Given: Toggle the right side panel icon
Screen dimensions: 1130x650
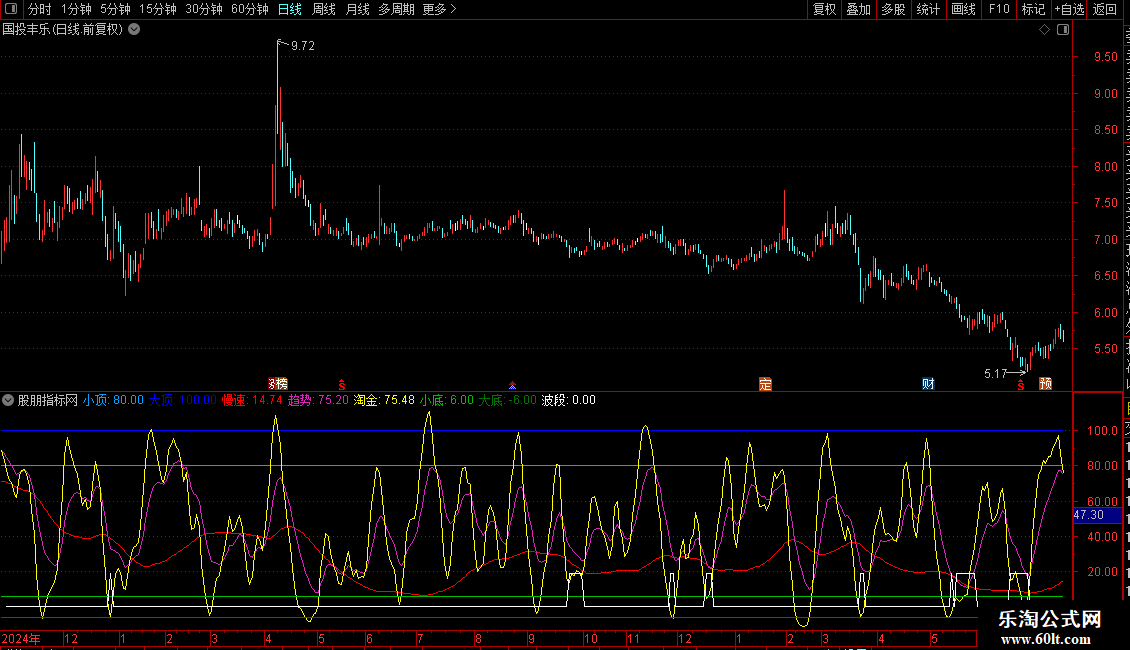Looking at the screenshot, I should [1063, 30].
